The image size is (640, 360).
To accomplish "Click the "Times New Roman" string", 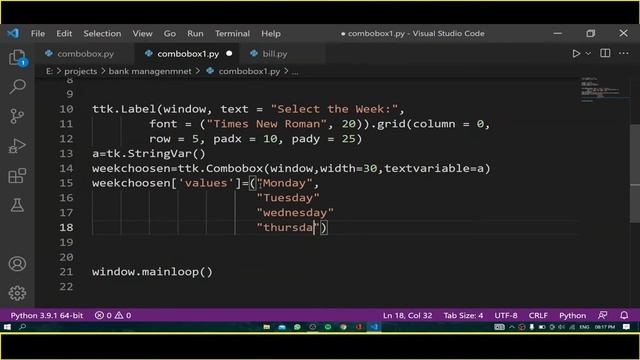I will point(267,124).
